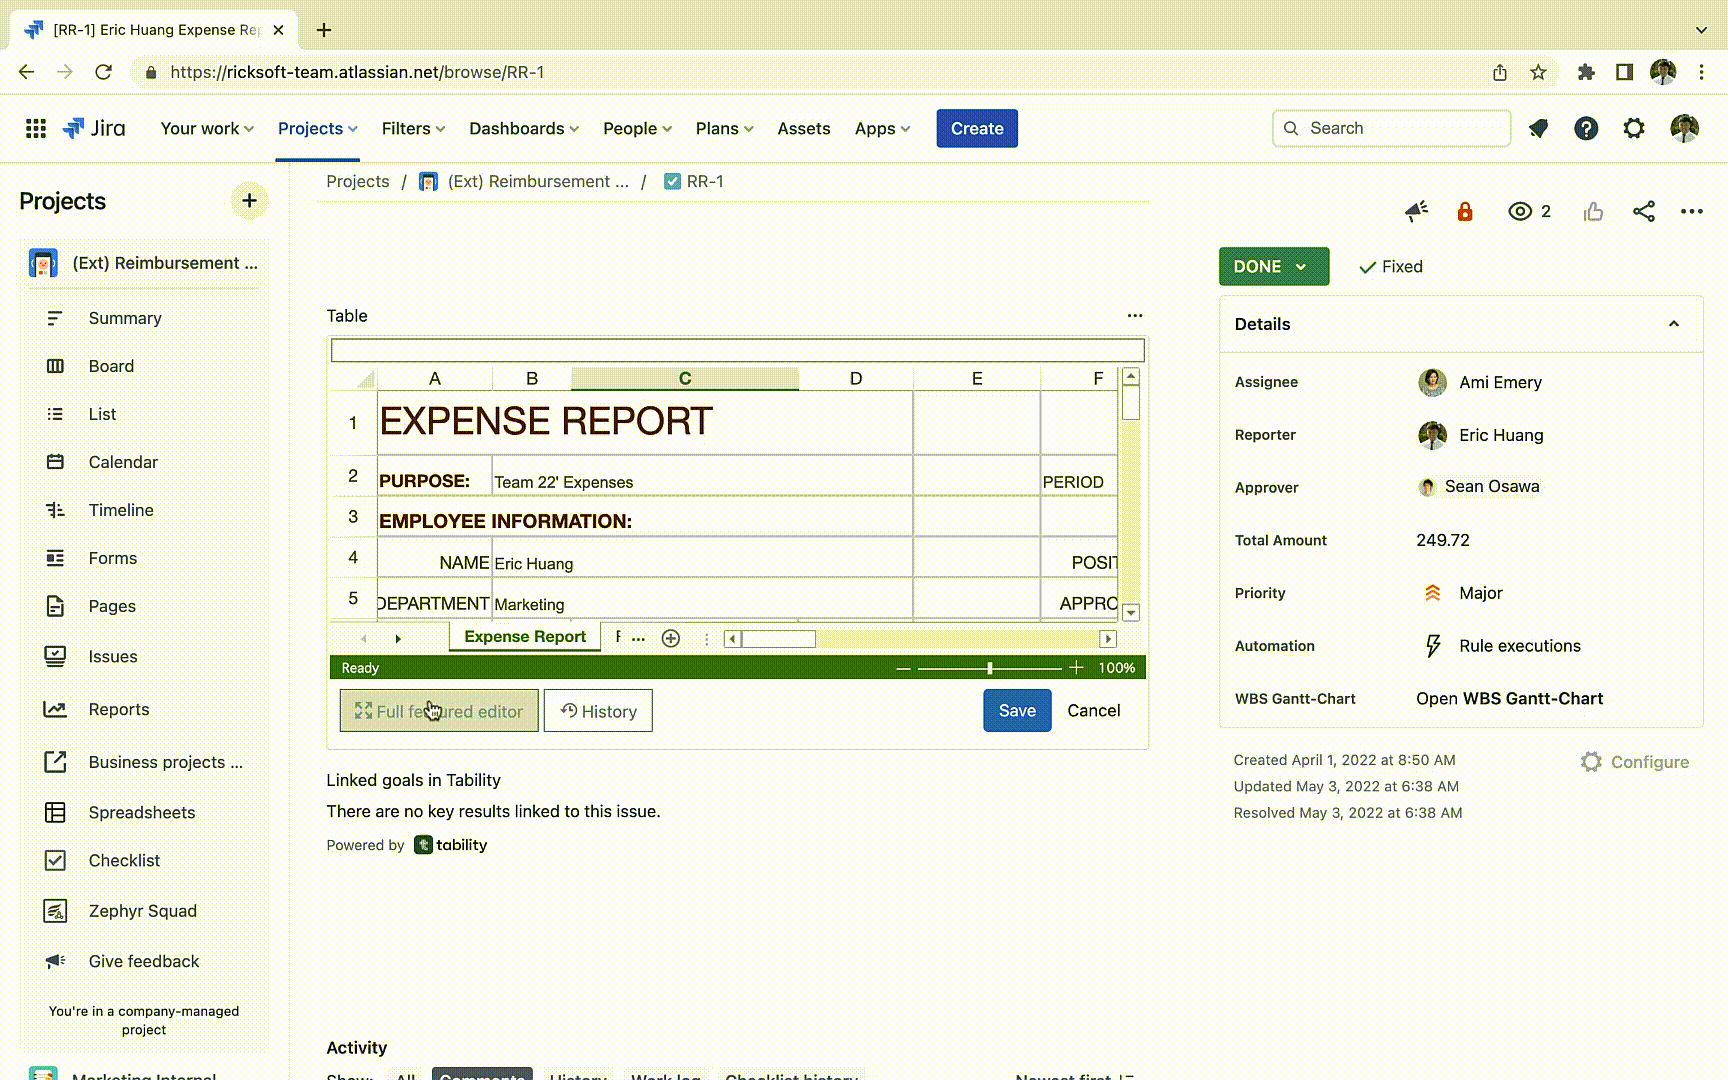Expand Filters menu
The image size is (1728, 1080).
[413, 128]
